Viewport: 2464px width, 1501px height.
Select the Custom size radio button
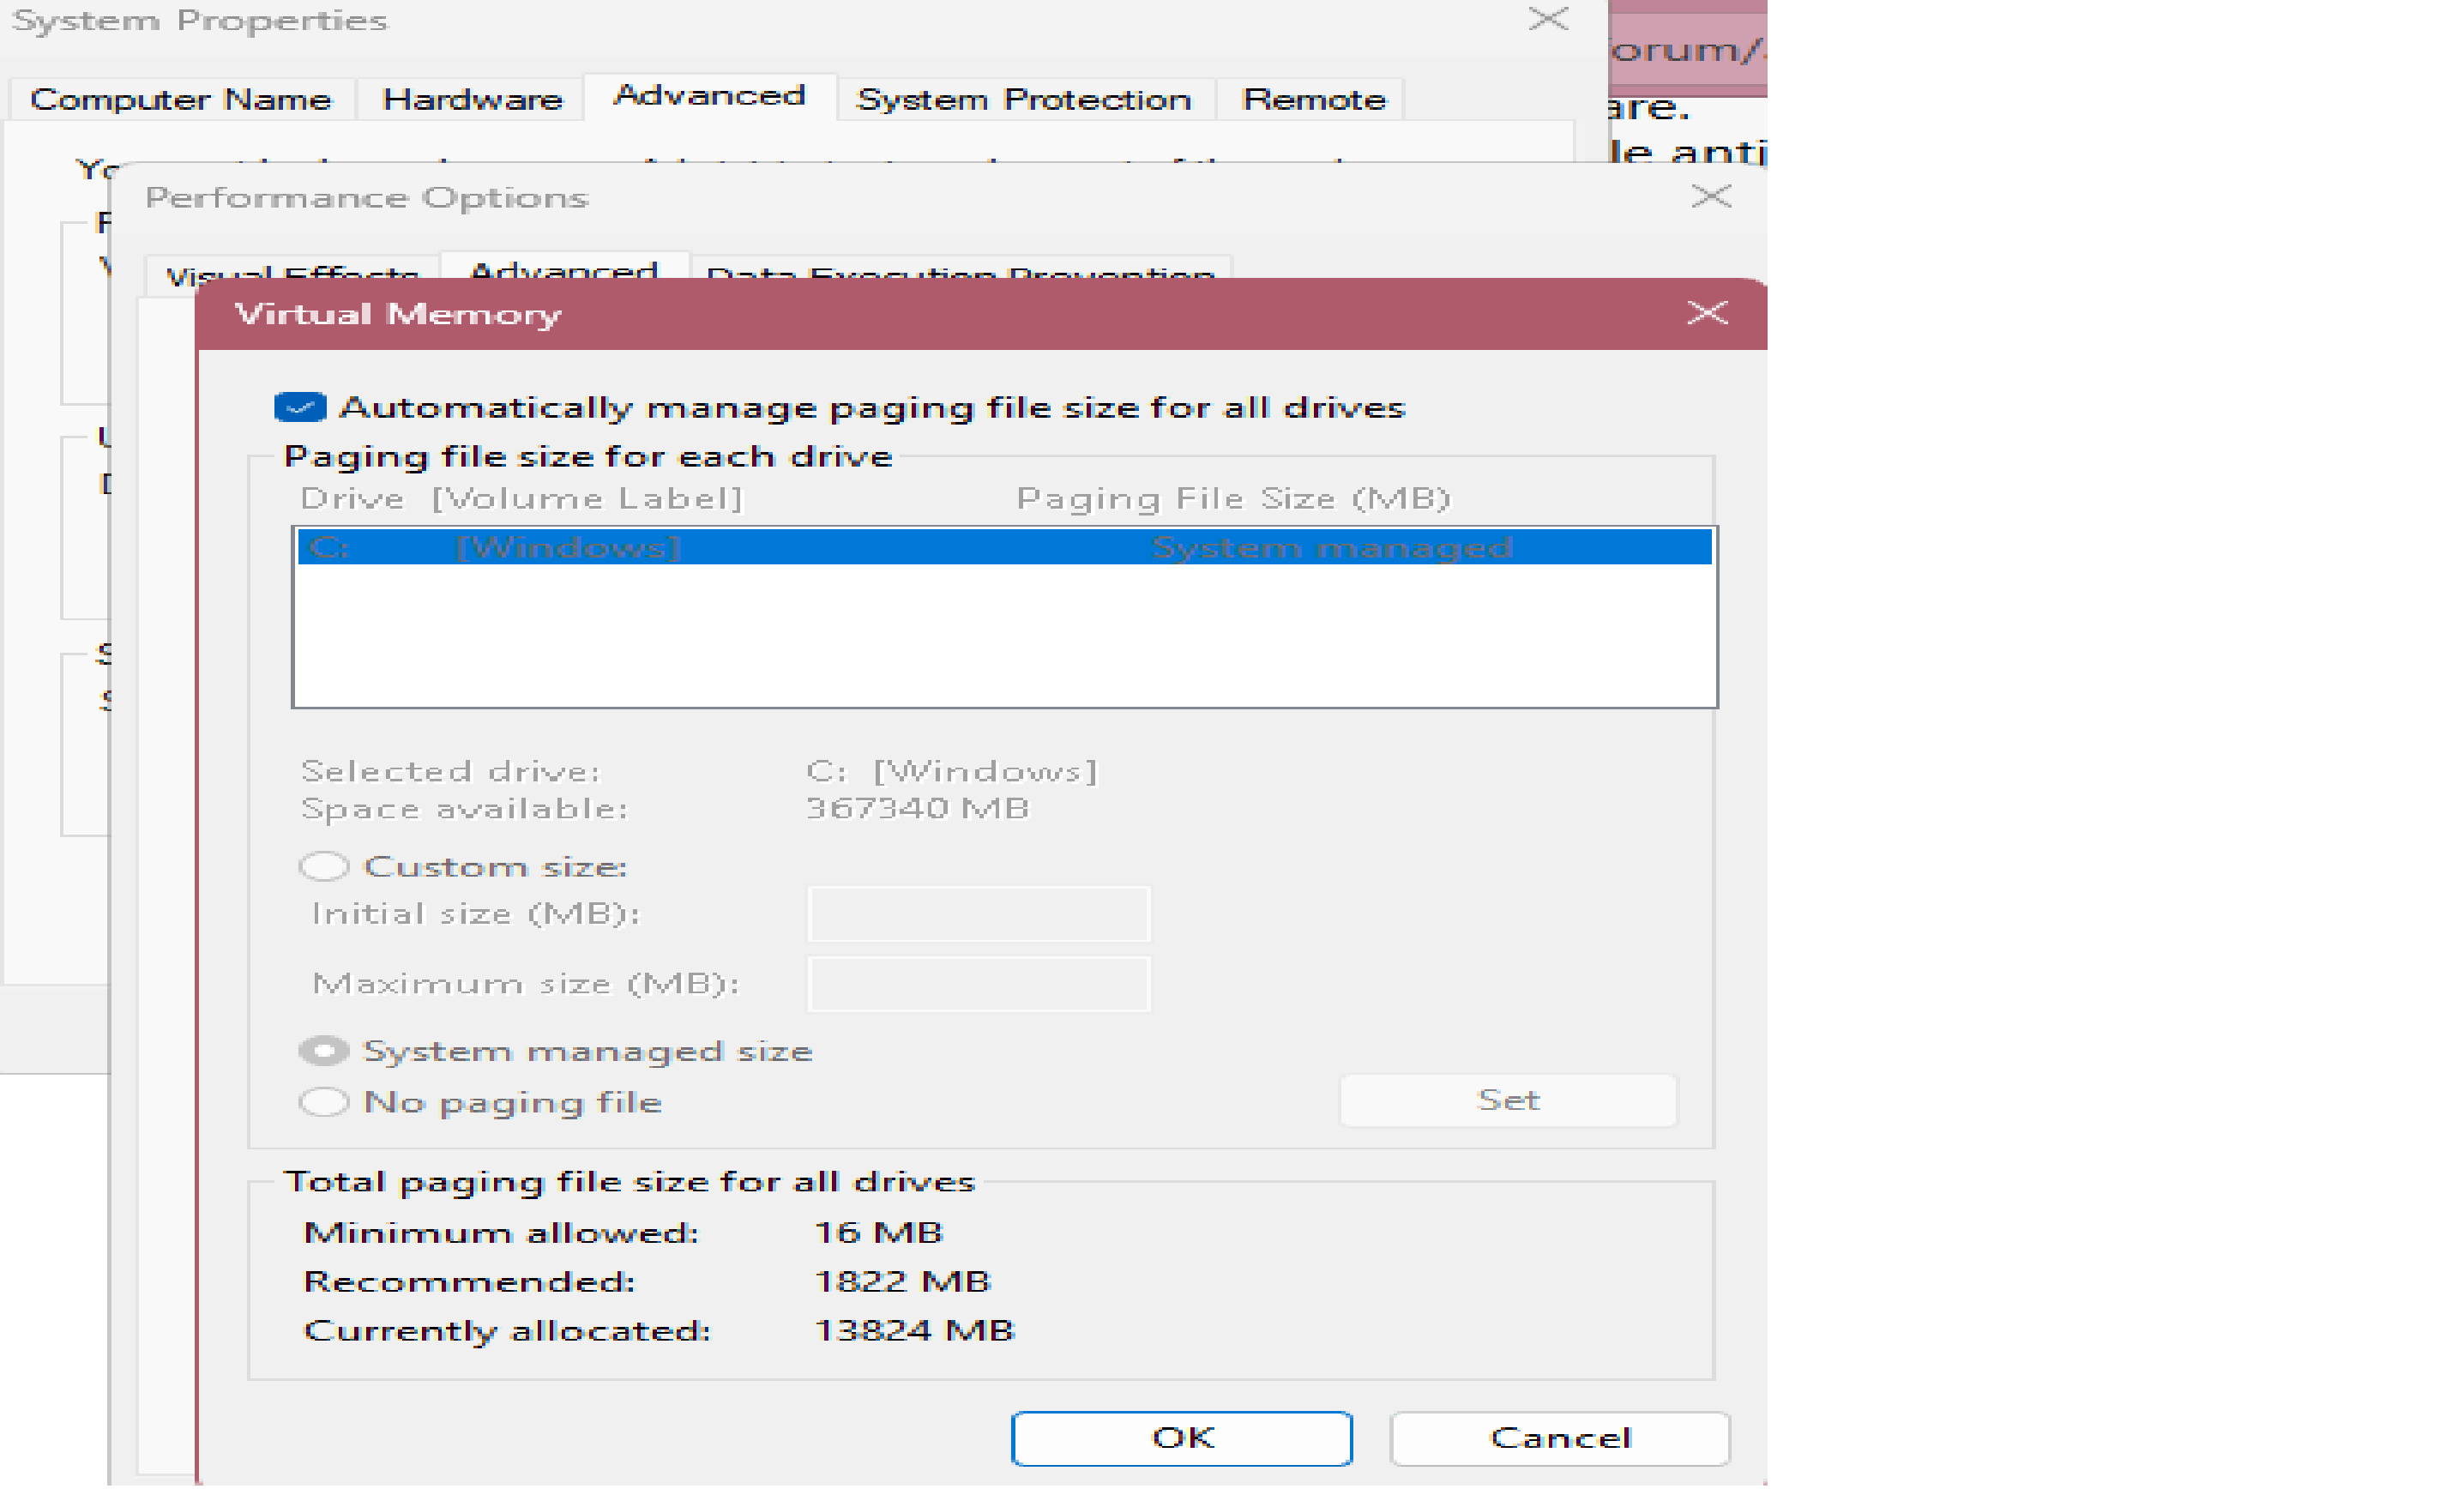click(x=324, y=866)
